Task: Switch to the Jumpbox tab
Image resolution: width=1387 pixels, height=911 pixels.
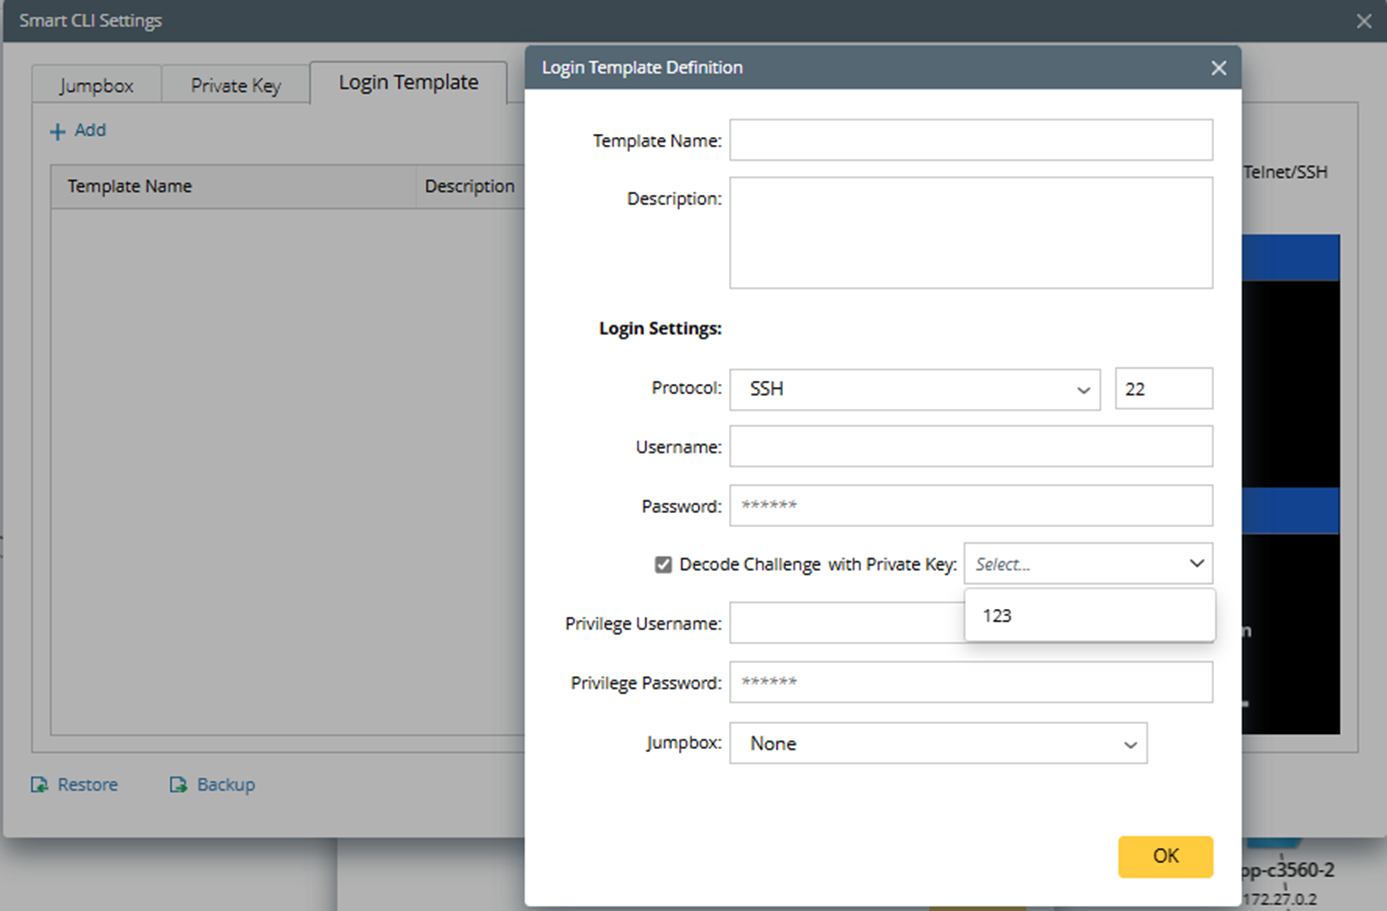Action: (x=96, y=85)
